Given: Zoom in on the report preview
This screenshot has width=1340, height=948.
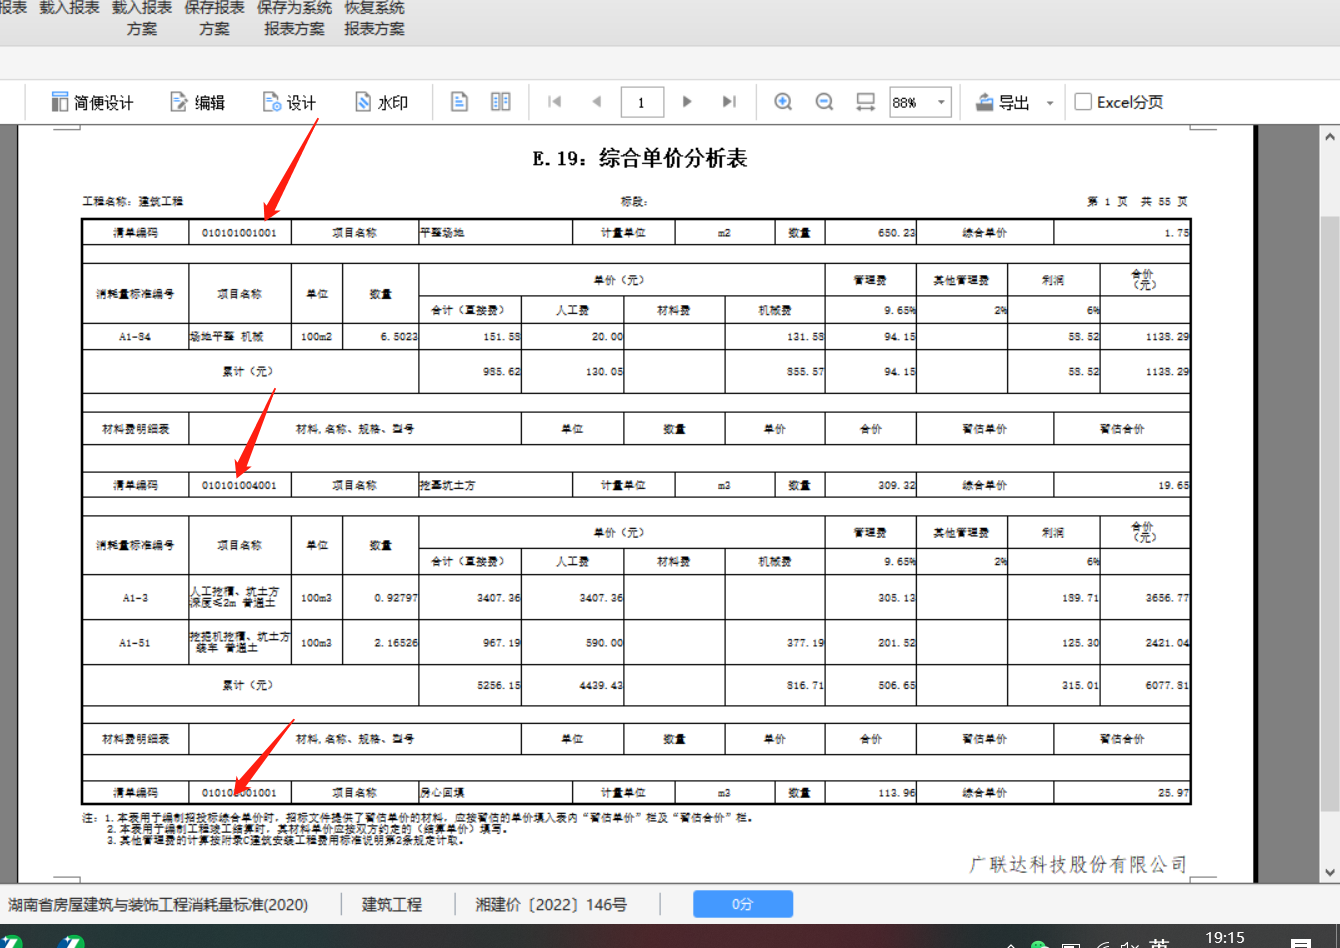Looking at the screenshot, I should tap(783, 102).
